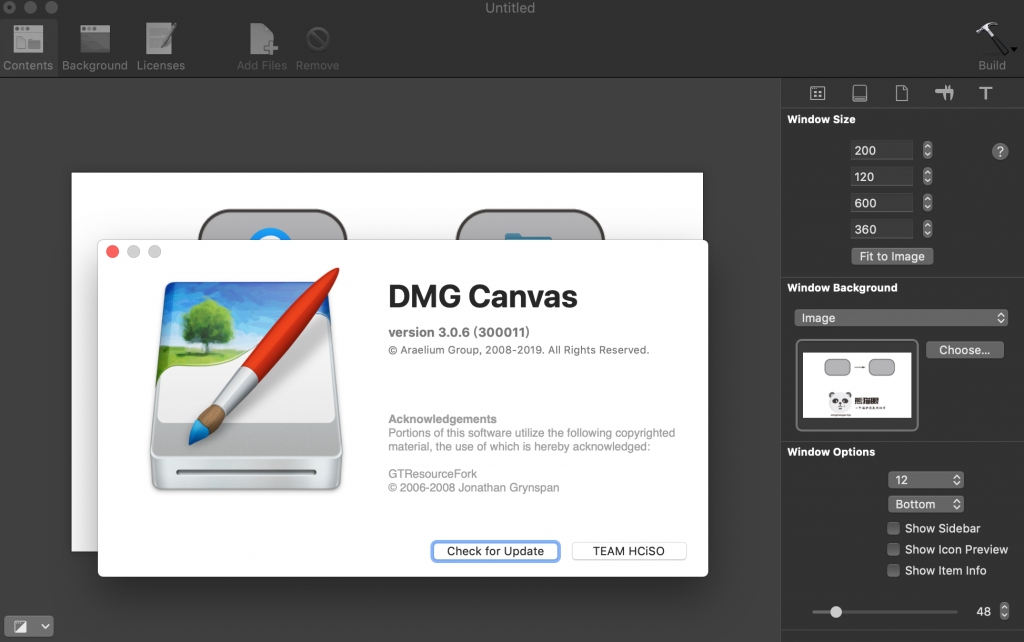The height and width of the screenshot is (642, 1024).
Task: Click the Window Size field showing 120
Action: coord(882,176)
